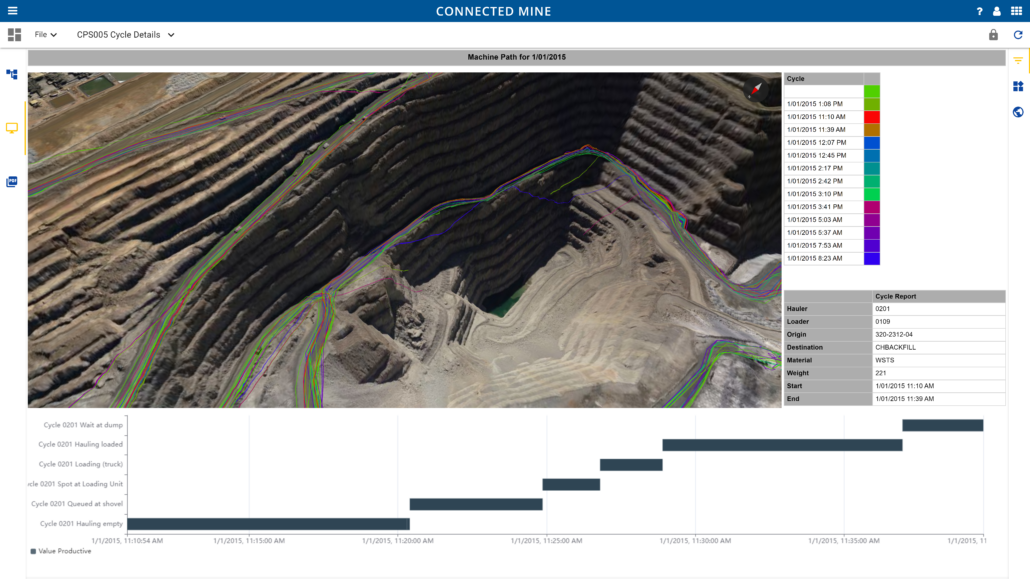Screen dimensions: 1030x579
Task: Select the monitor display icon in left sidebar
Action: pyautogui.click(x=12, y=128)
